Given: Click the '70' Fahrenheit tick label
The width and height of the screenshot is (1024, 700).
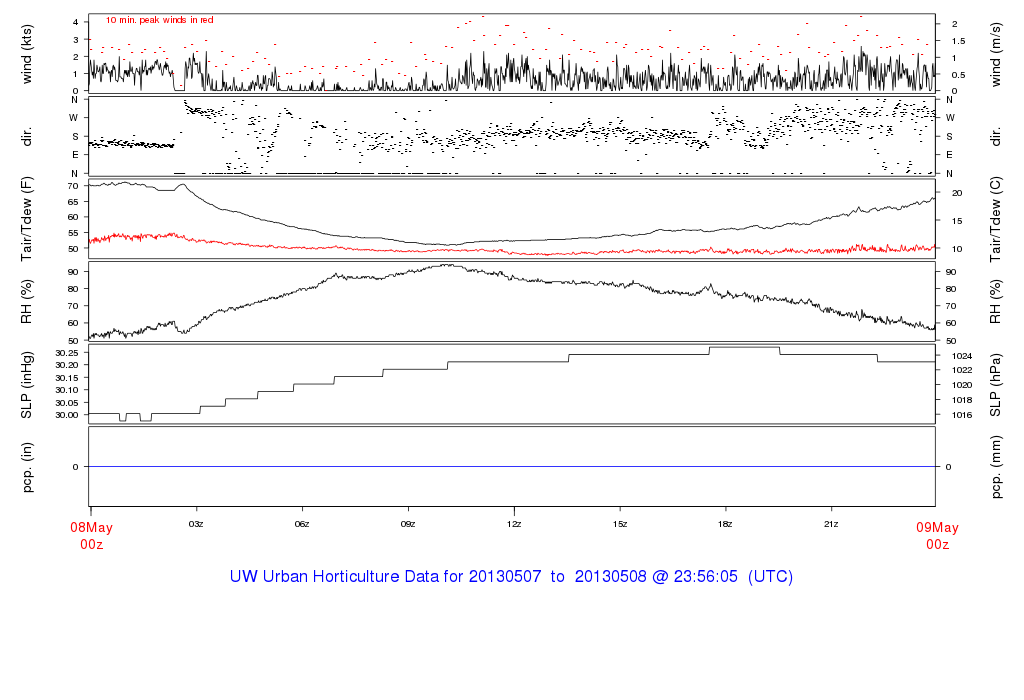Looking at the screenshot, I should click(x=74, y=186).
